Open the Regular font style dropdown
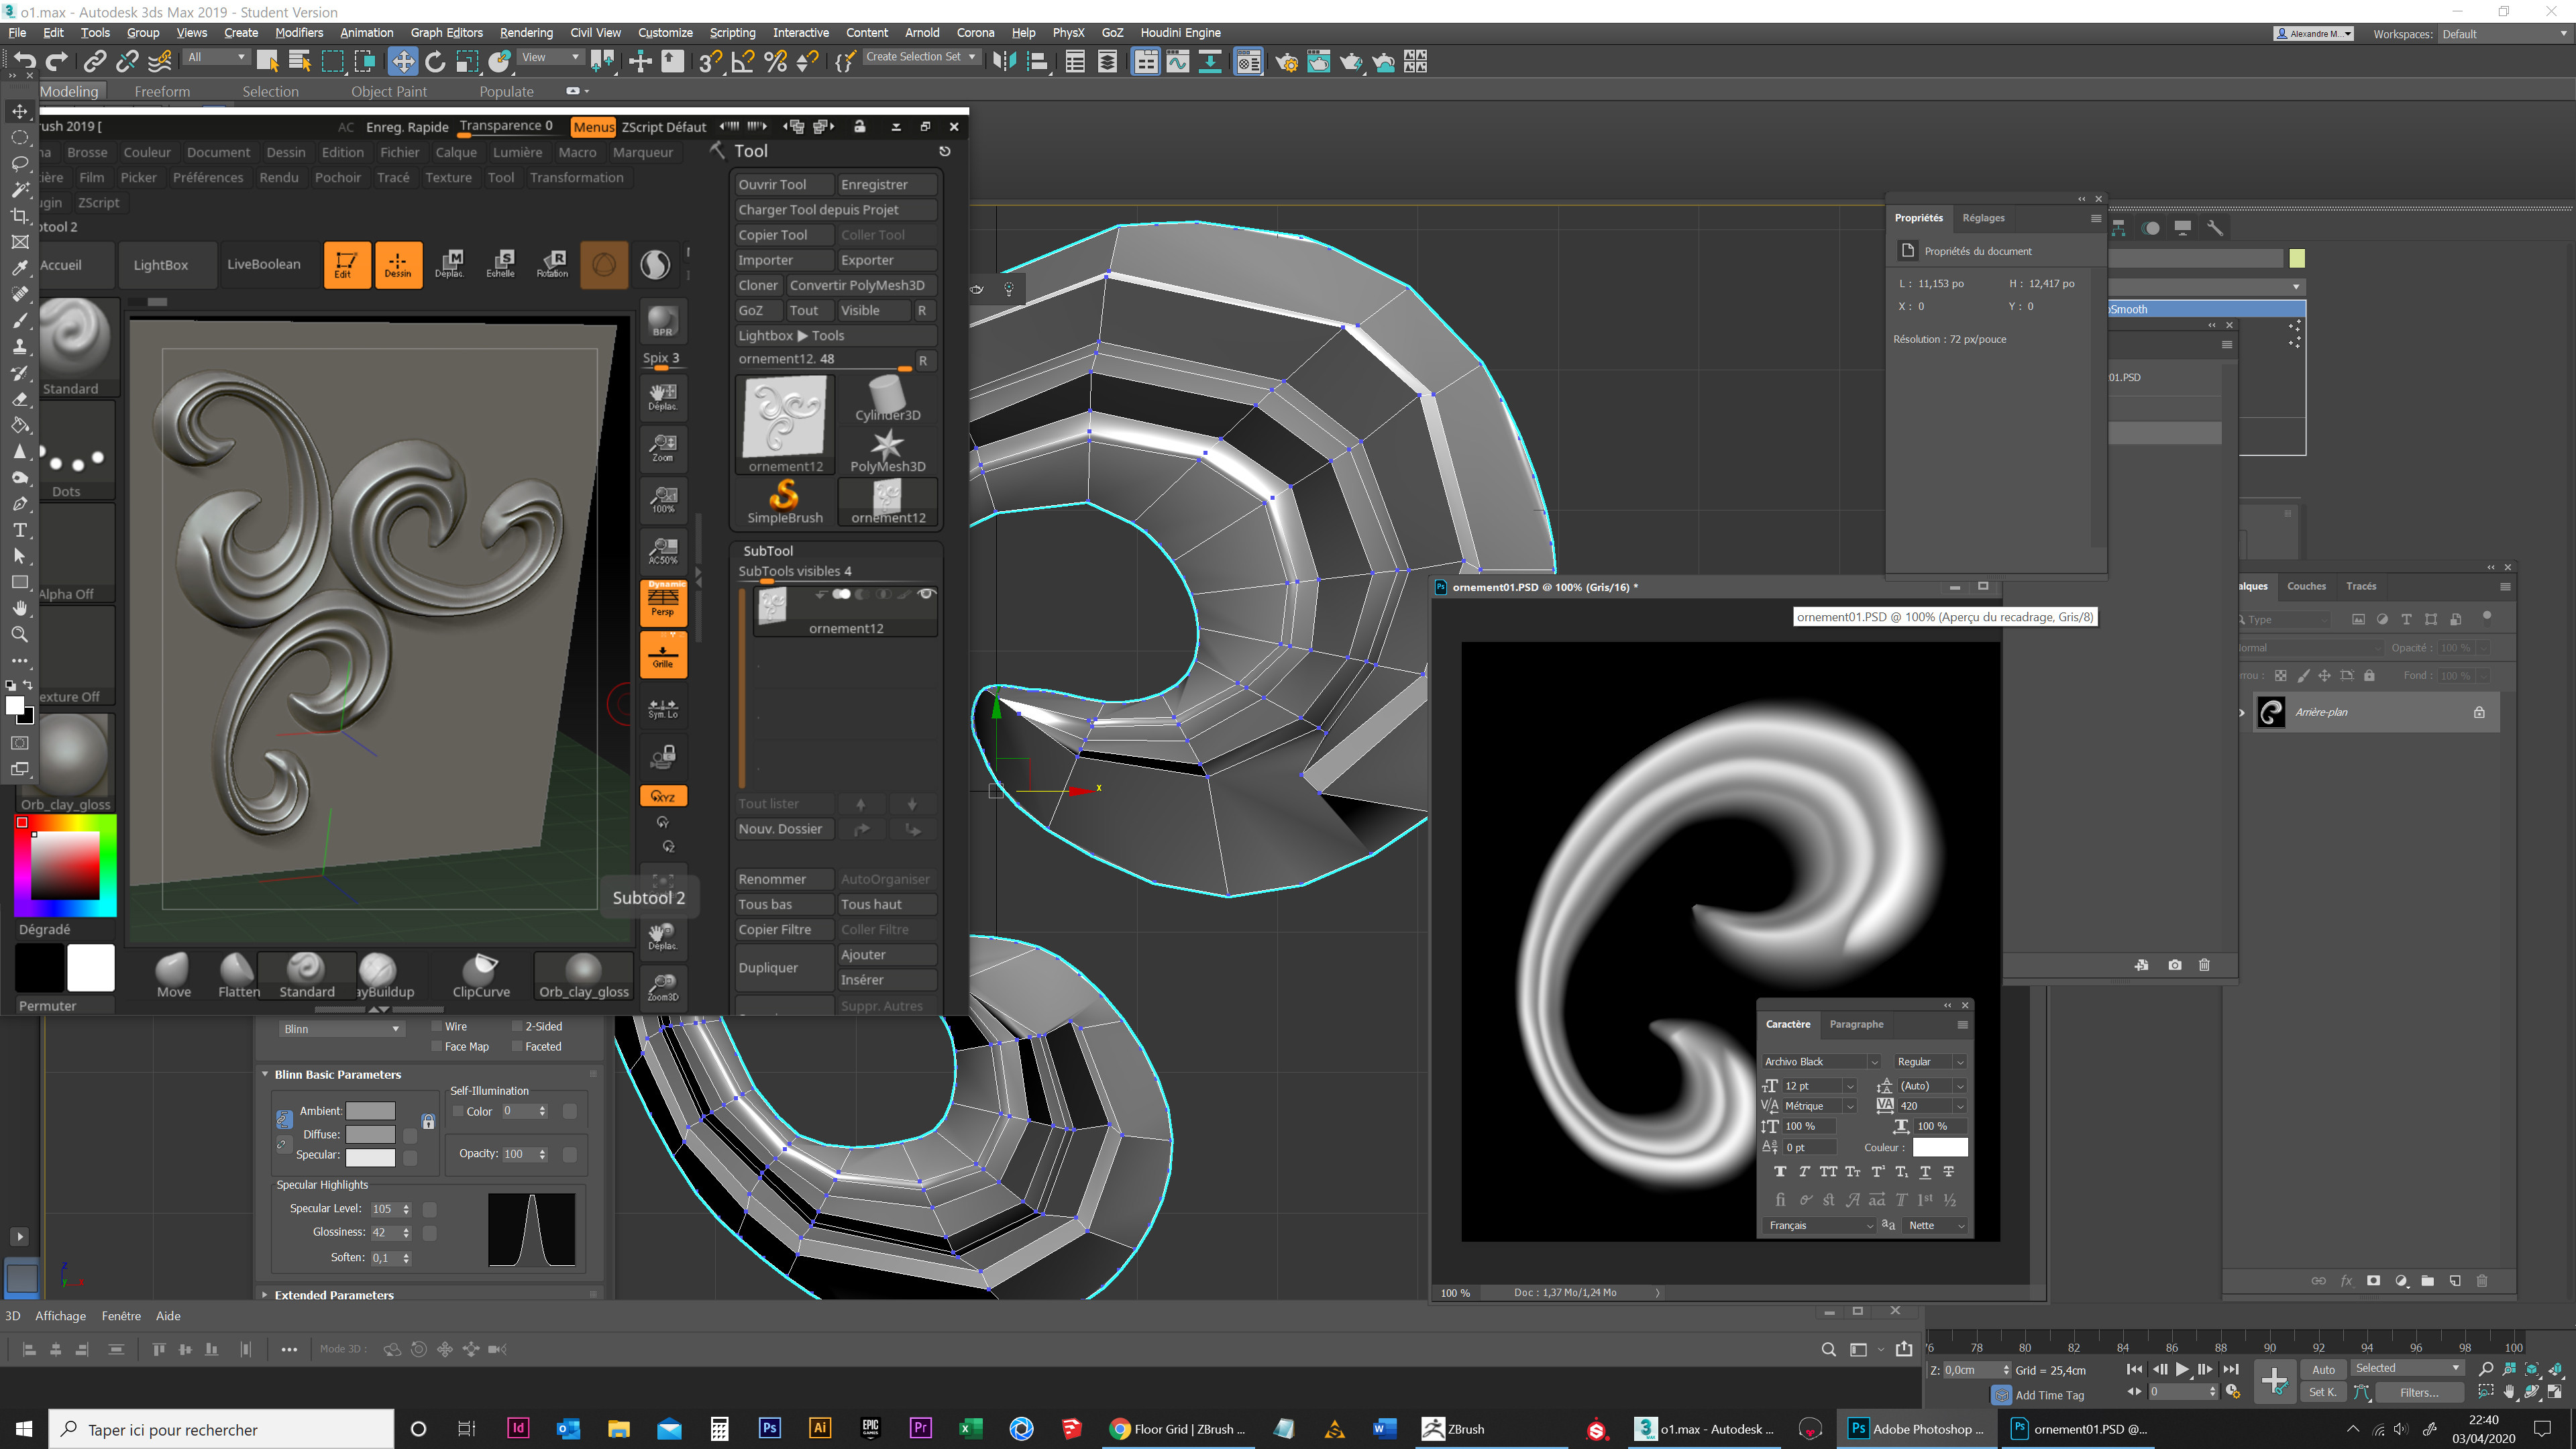 tap(1930, 1061)
